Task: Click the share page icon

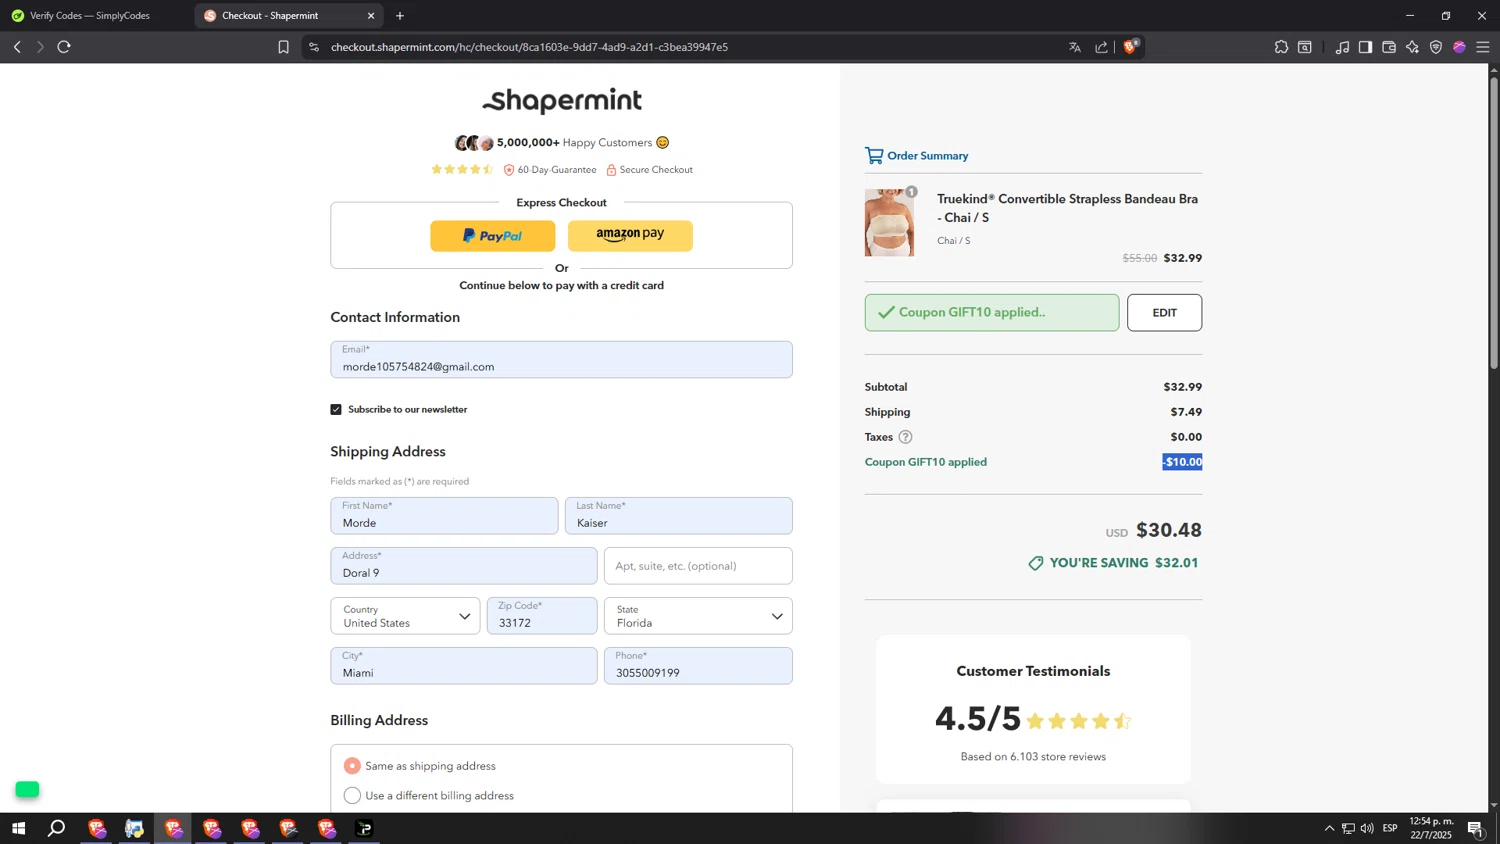Action: (x=1102, y=47)
